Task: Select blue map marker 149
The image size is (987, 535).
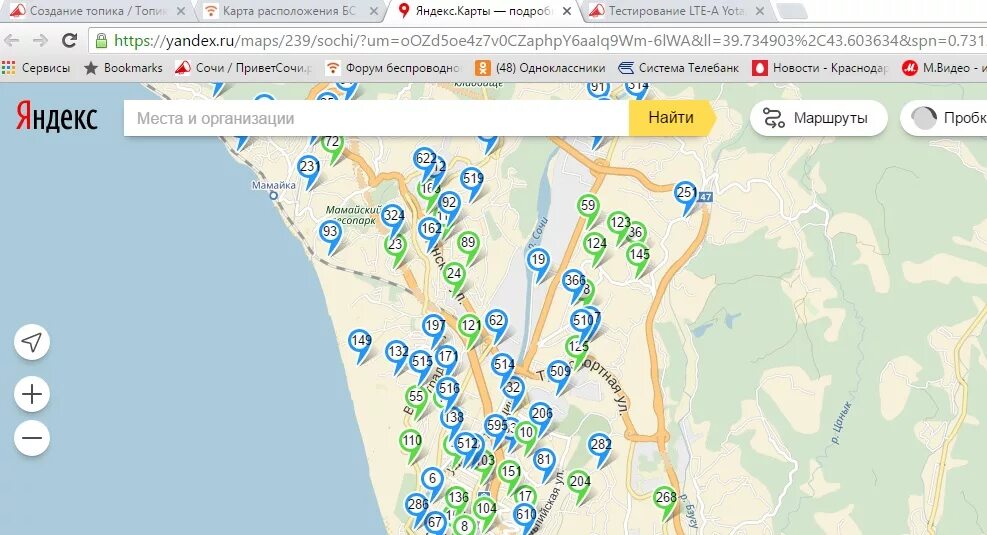Action: [x=361, y=342]
